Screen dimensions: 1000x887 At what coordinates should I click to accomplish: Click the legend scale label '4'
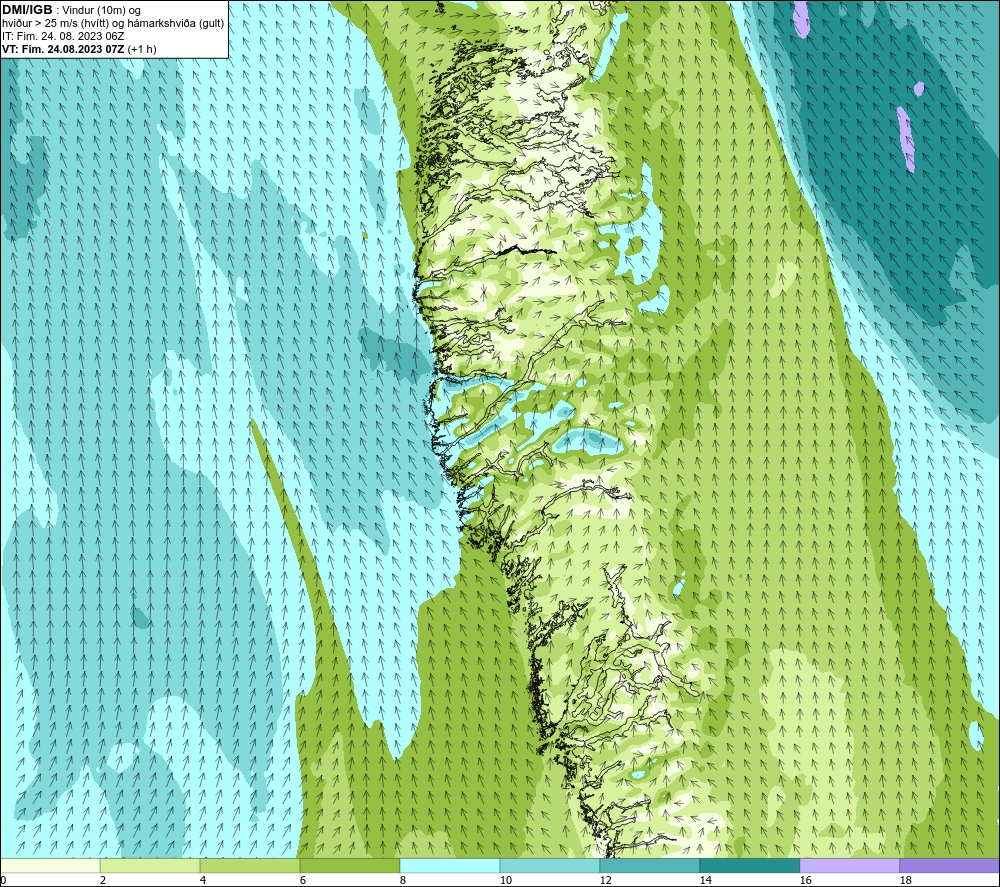point(203,881)
